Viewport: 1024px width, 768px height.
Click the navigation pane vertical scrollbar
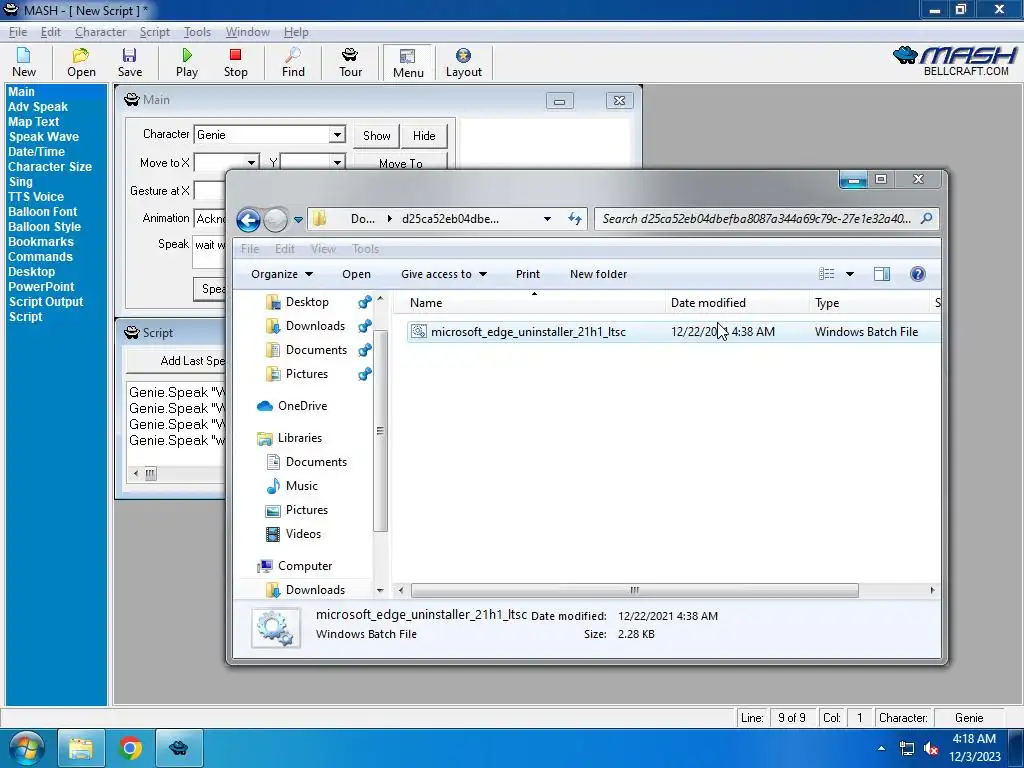pyautogui.click(x=380, y=432)
